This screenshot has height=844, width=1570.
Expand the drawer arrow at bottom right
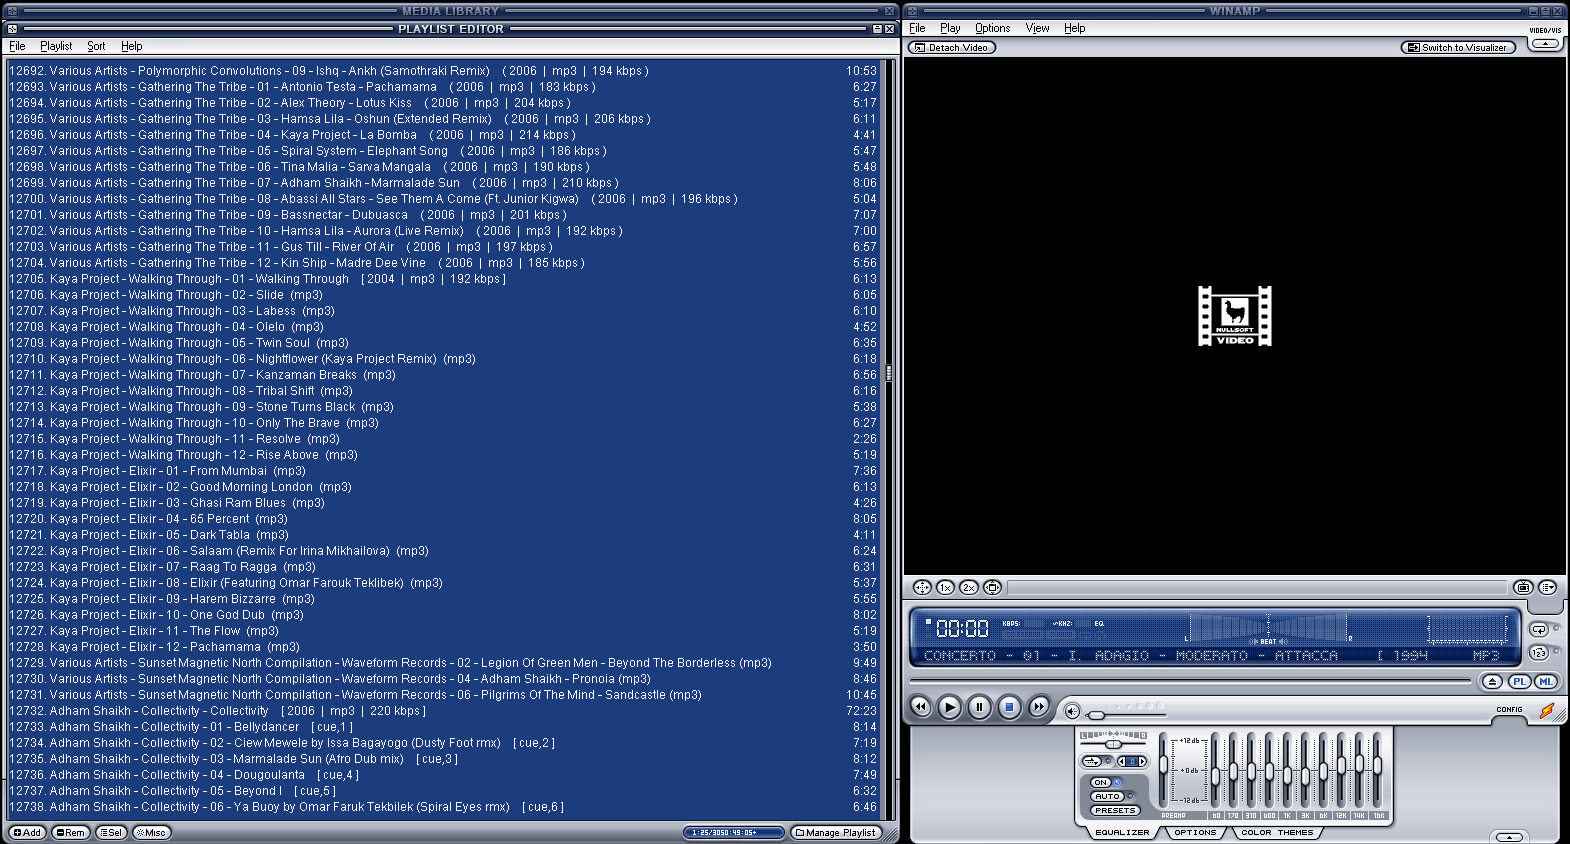tap(1509, 837)
